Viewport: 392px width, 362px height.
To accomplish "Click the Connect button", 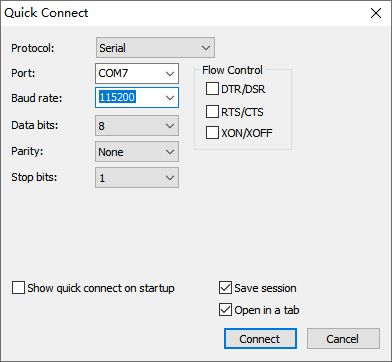I will [x=260, y=339].
